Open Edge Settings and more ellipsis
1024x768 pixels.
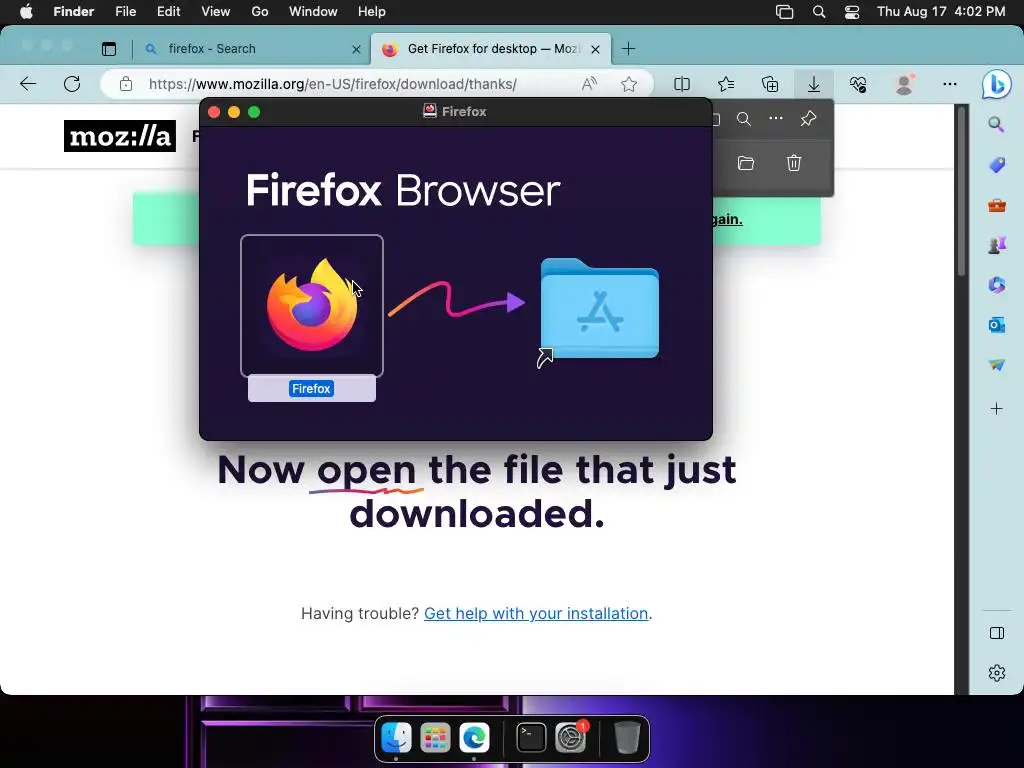[950, 84]
